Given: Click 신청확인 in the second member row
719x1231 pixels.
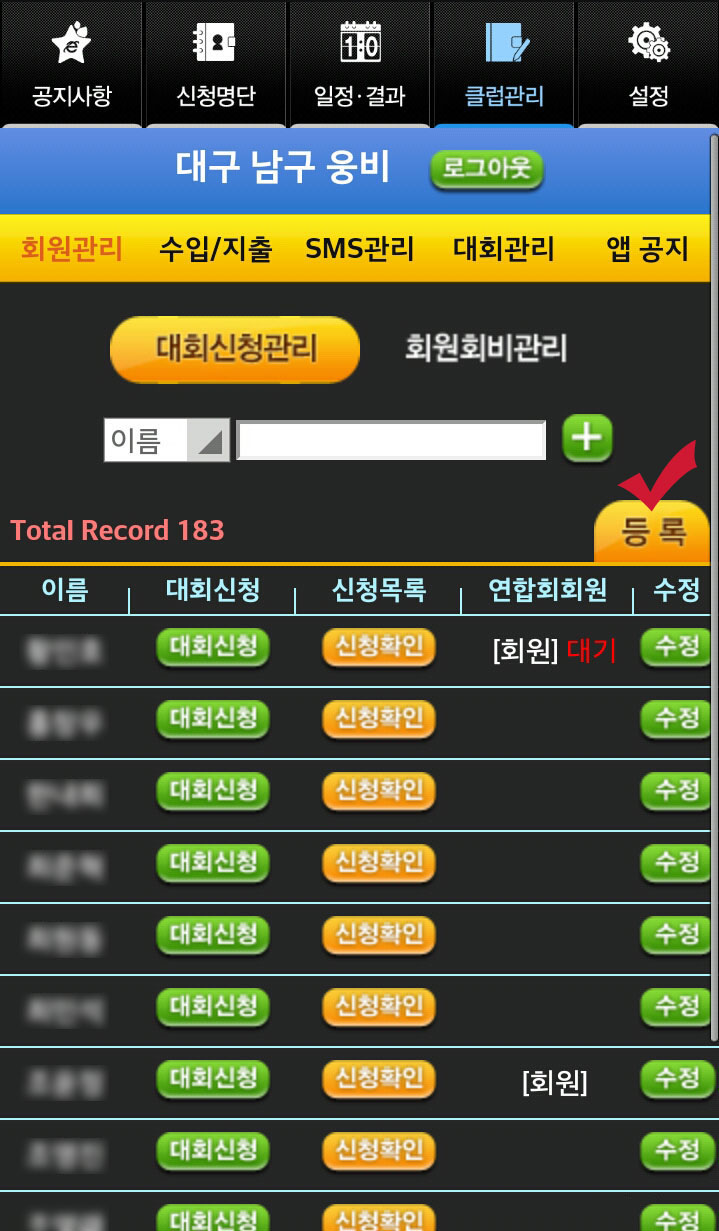Looking at the screenshot, I should click(x=378, y=719).
